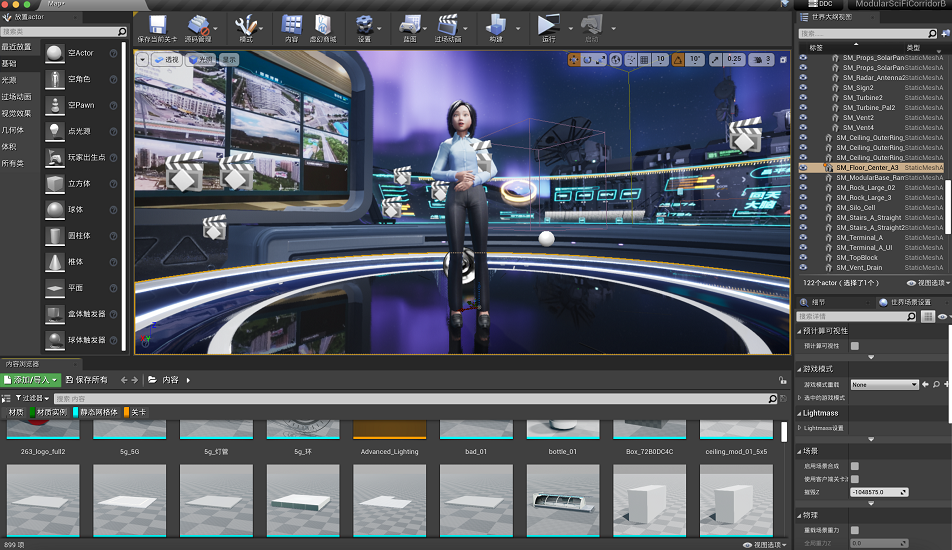
Task: Click the 保存所有 button
Action: 86,380
